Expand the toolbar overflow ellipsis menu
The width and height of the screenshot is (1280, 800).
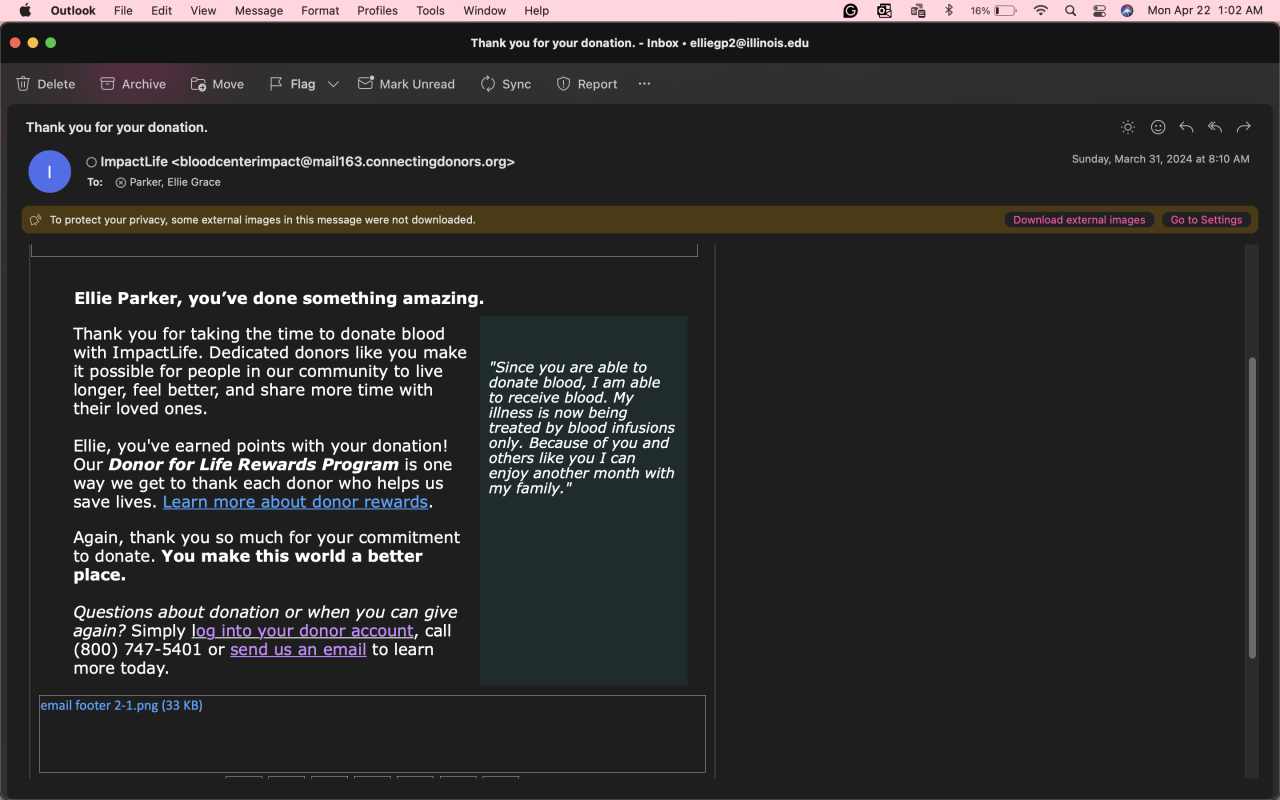pos(644,84)
